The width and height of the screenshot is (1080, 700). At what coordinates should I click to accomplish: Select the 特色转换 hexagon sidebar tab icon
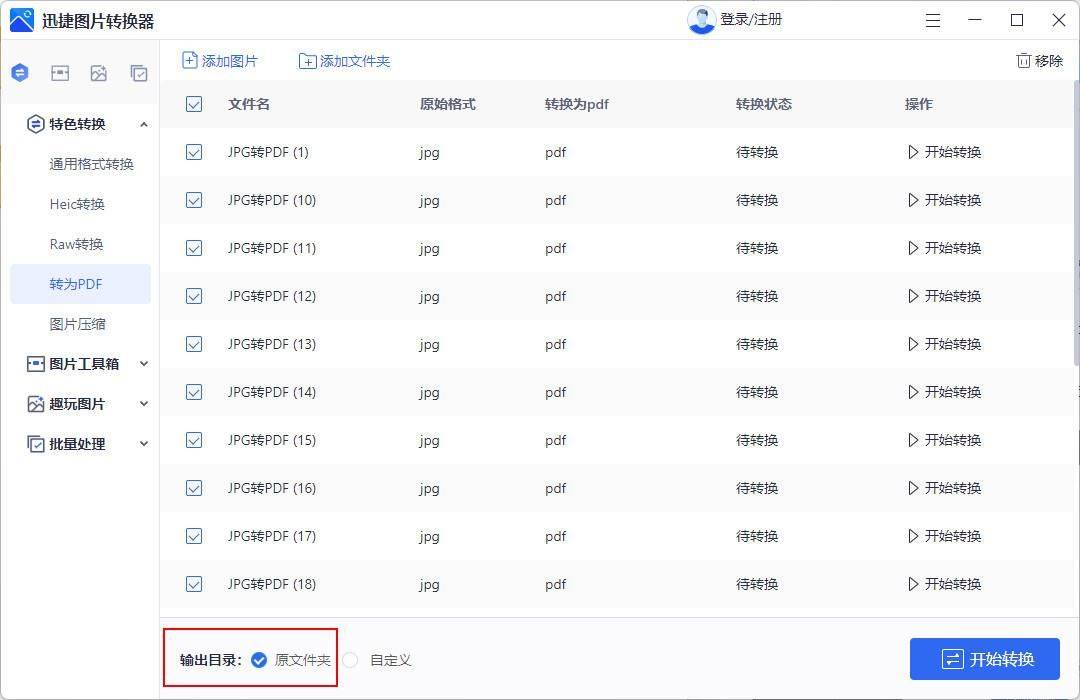(x=20, y=72)
